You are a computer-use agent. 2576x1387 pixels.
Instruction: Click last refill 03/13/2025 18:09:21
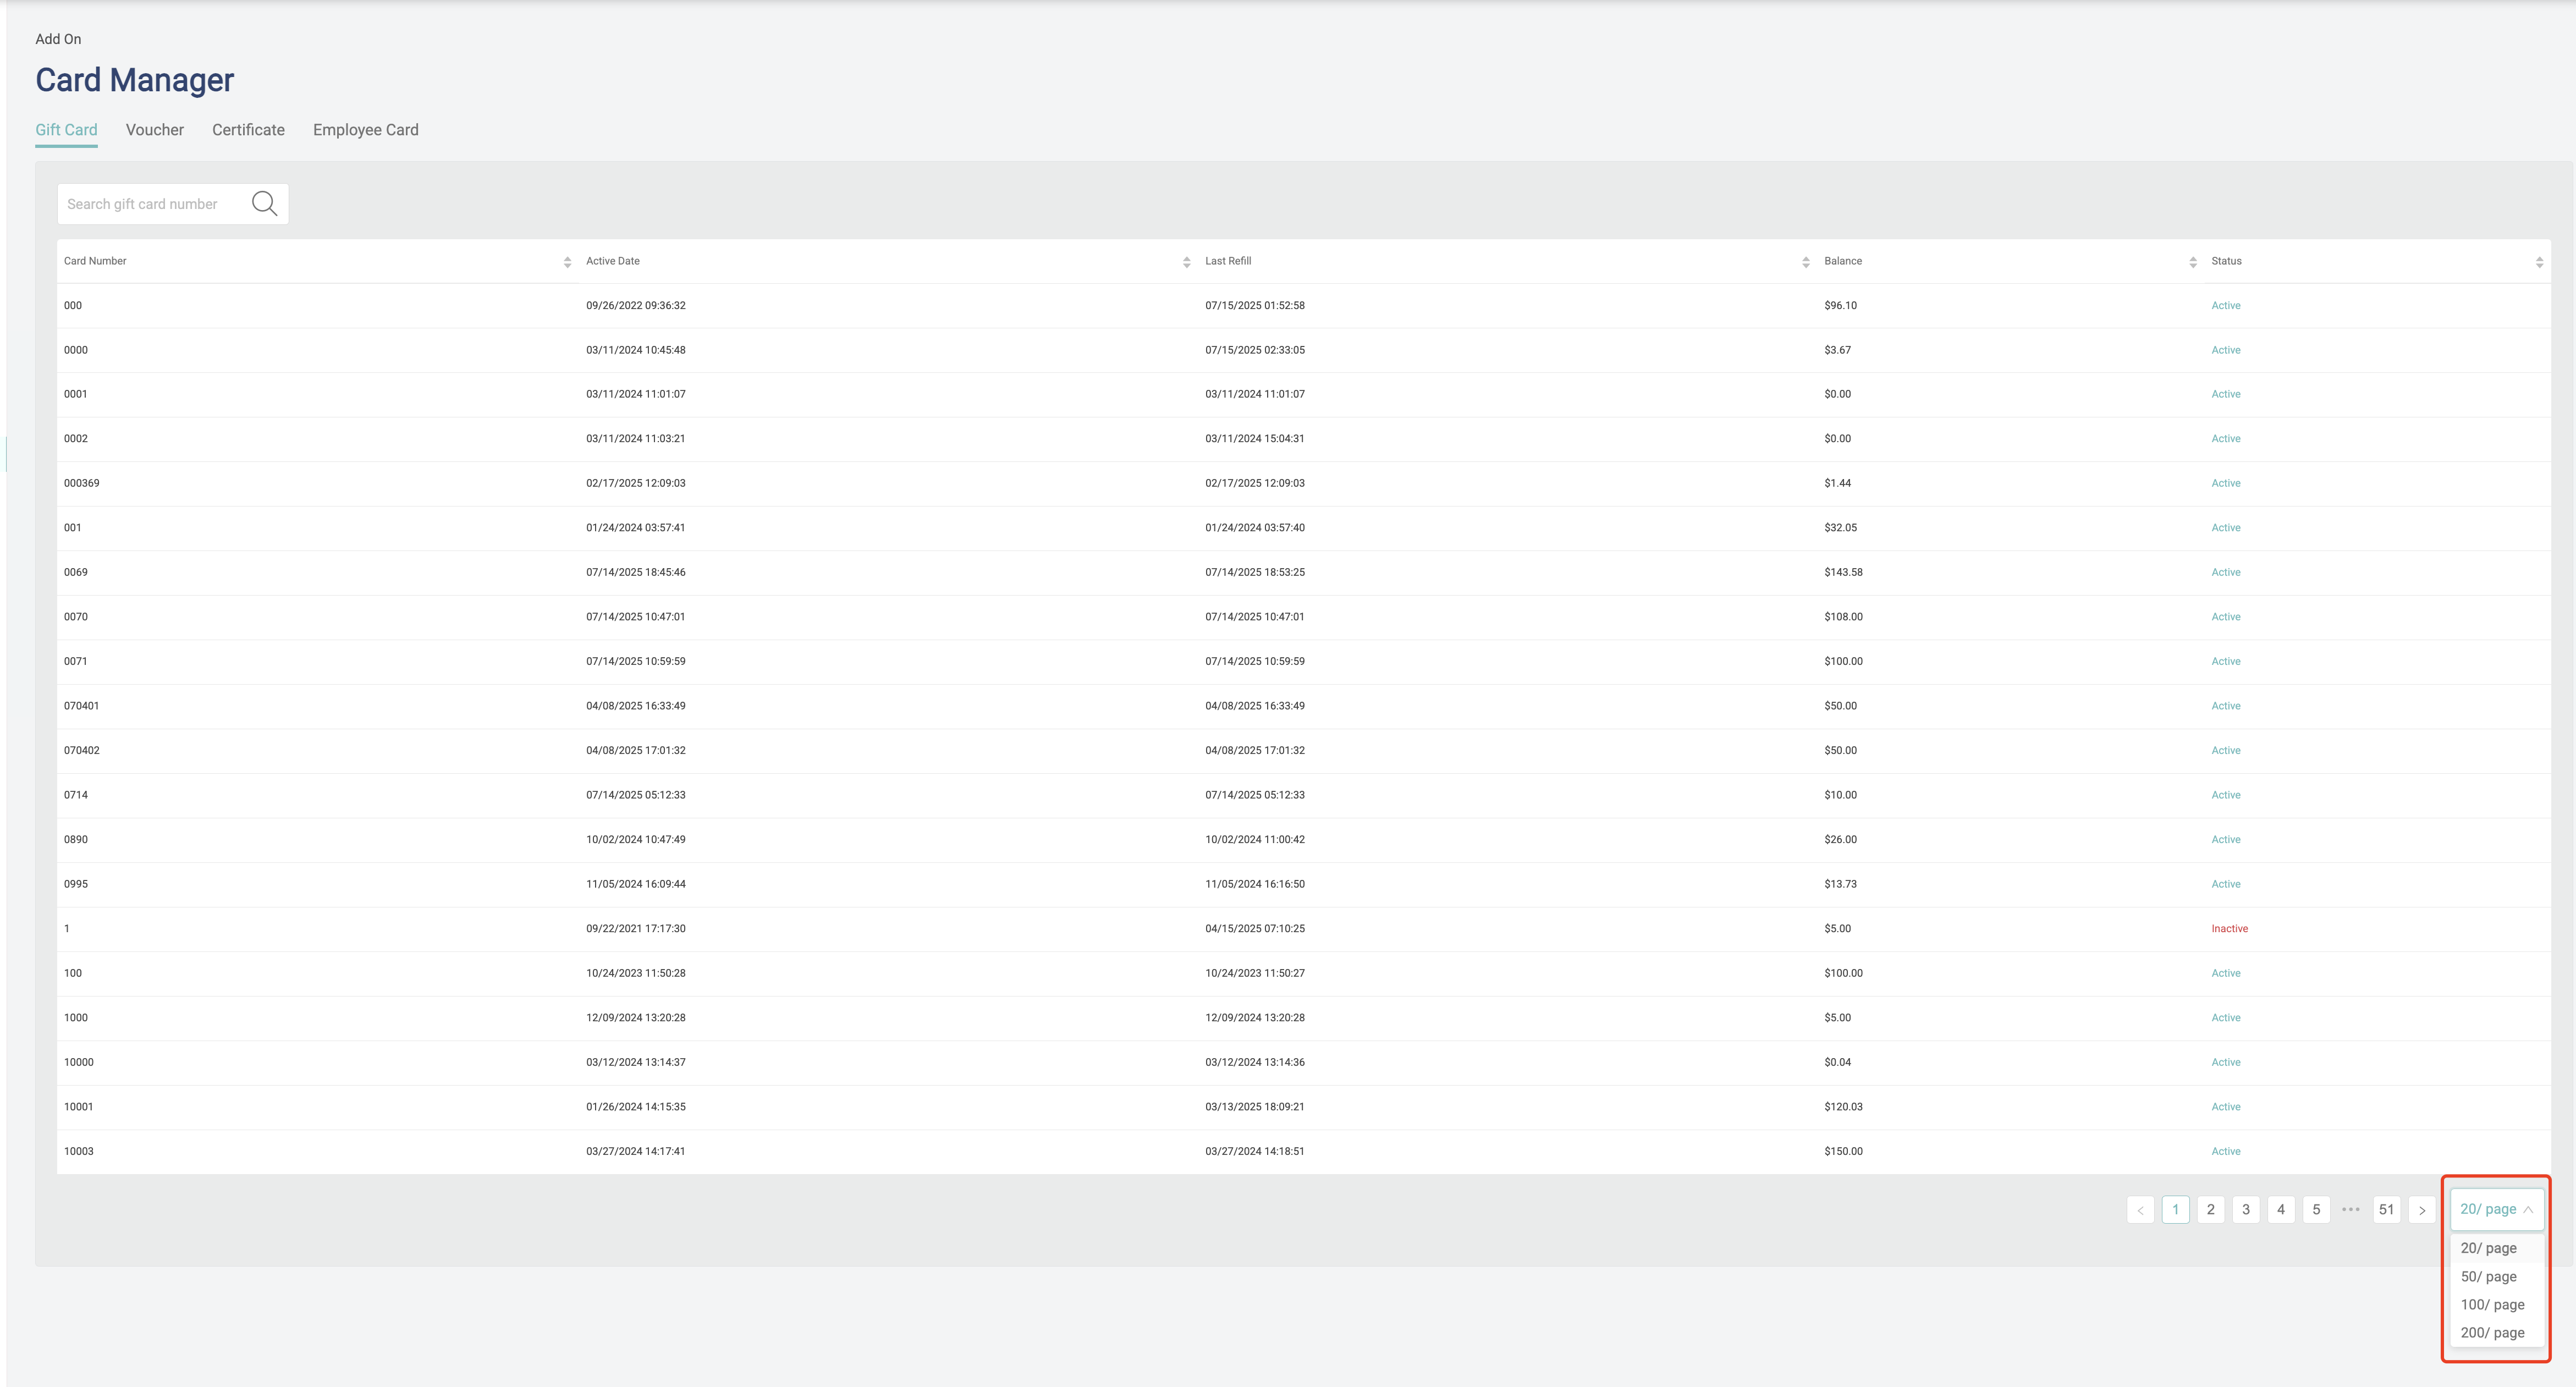coord(1255,1106)
